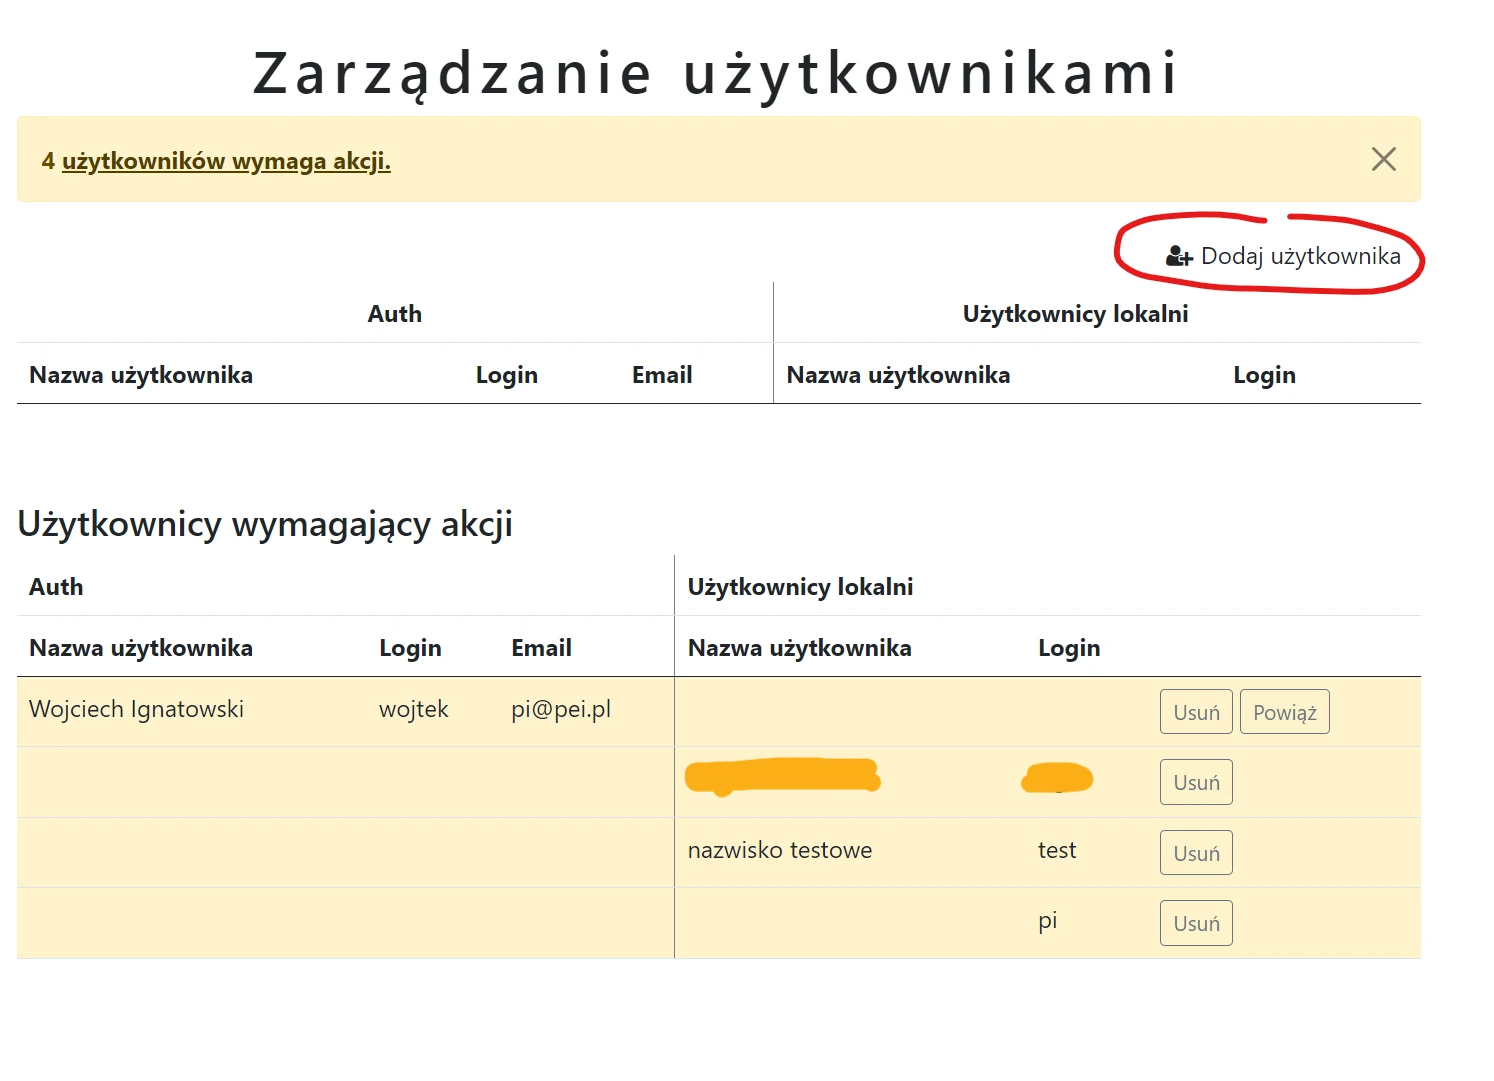Select the 'nazwisko testowe' name cell
Screen dimensions: 1494x1081
pos(779,851)
